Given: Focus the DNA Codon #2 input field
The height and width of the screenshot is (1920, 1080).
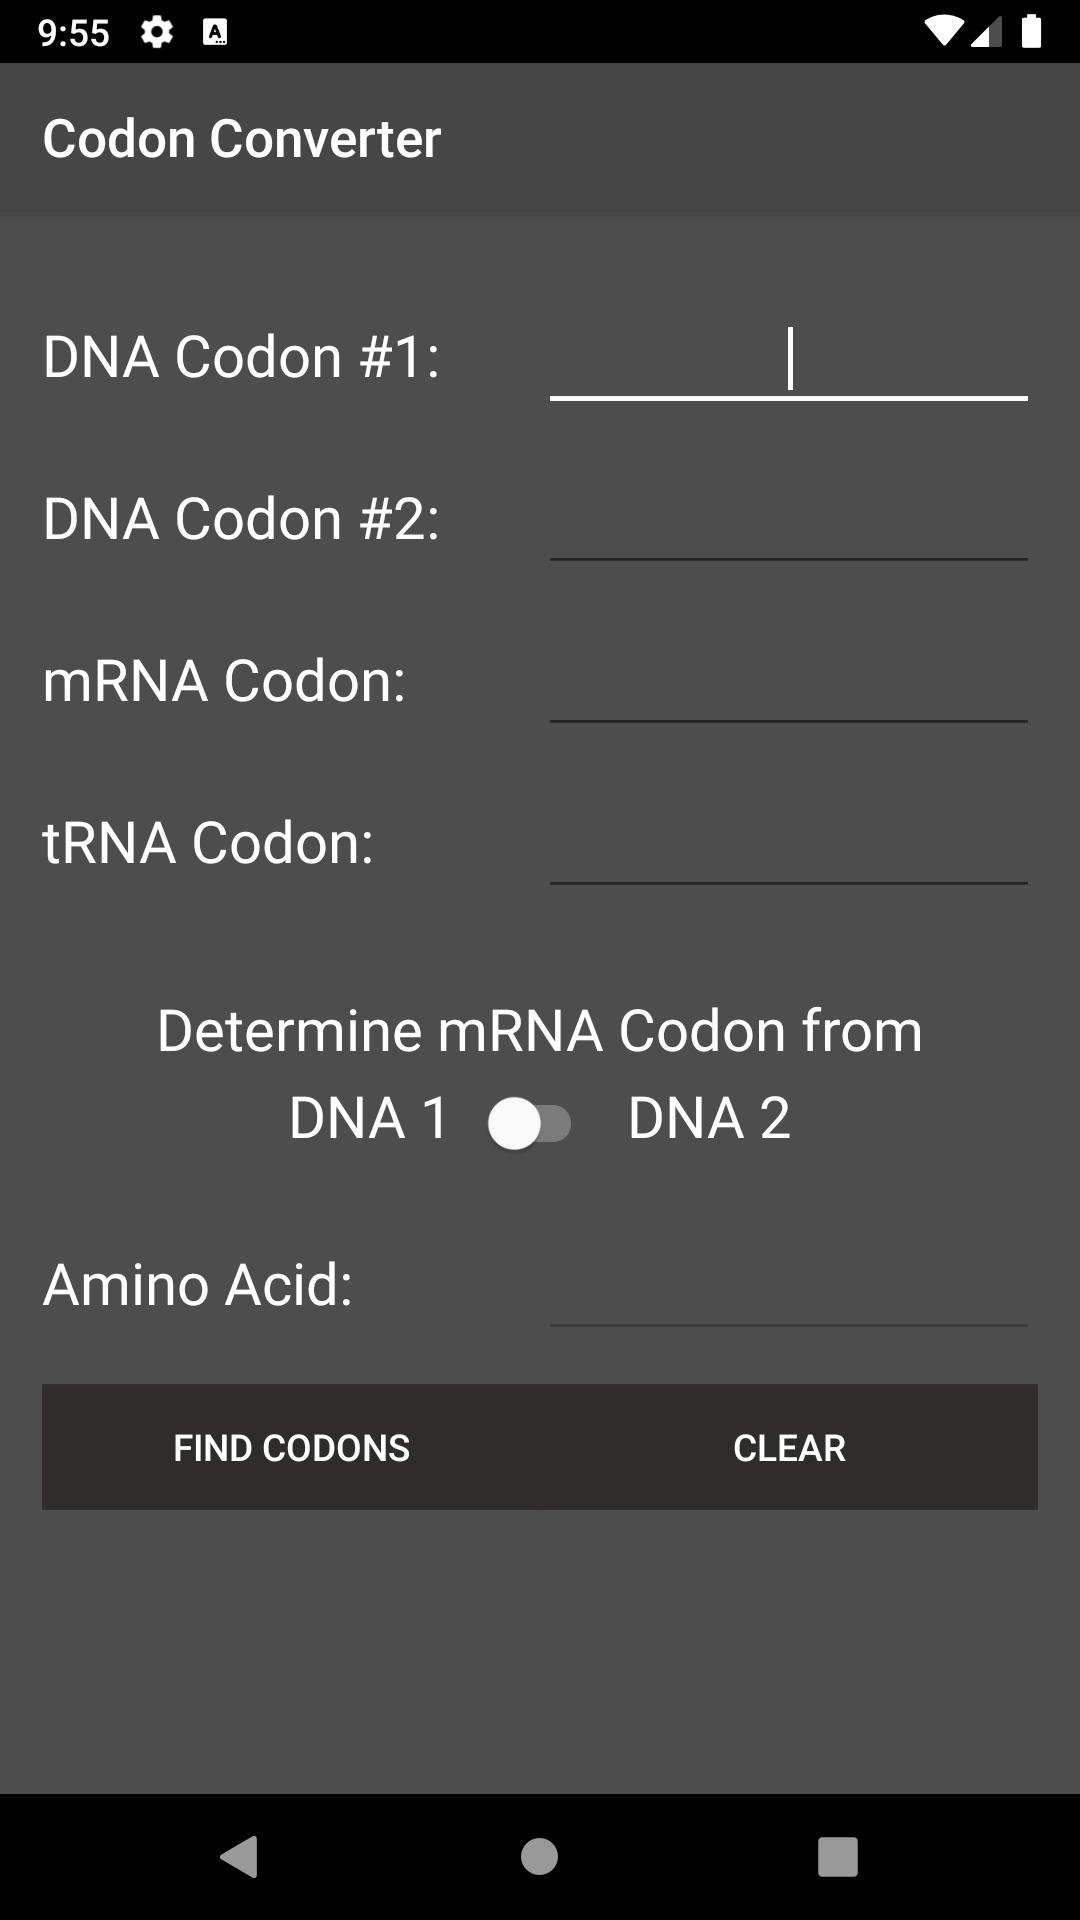Looking at the screenshot, I should (789, 520).
